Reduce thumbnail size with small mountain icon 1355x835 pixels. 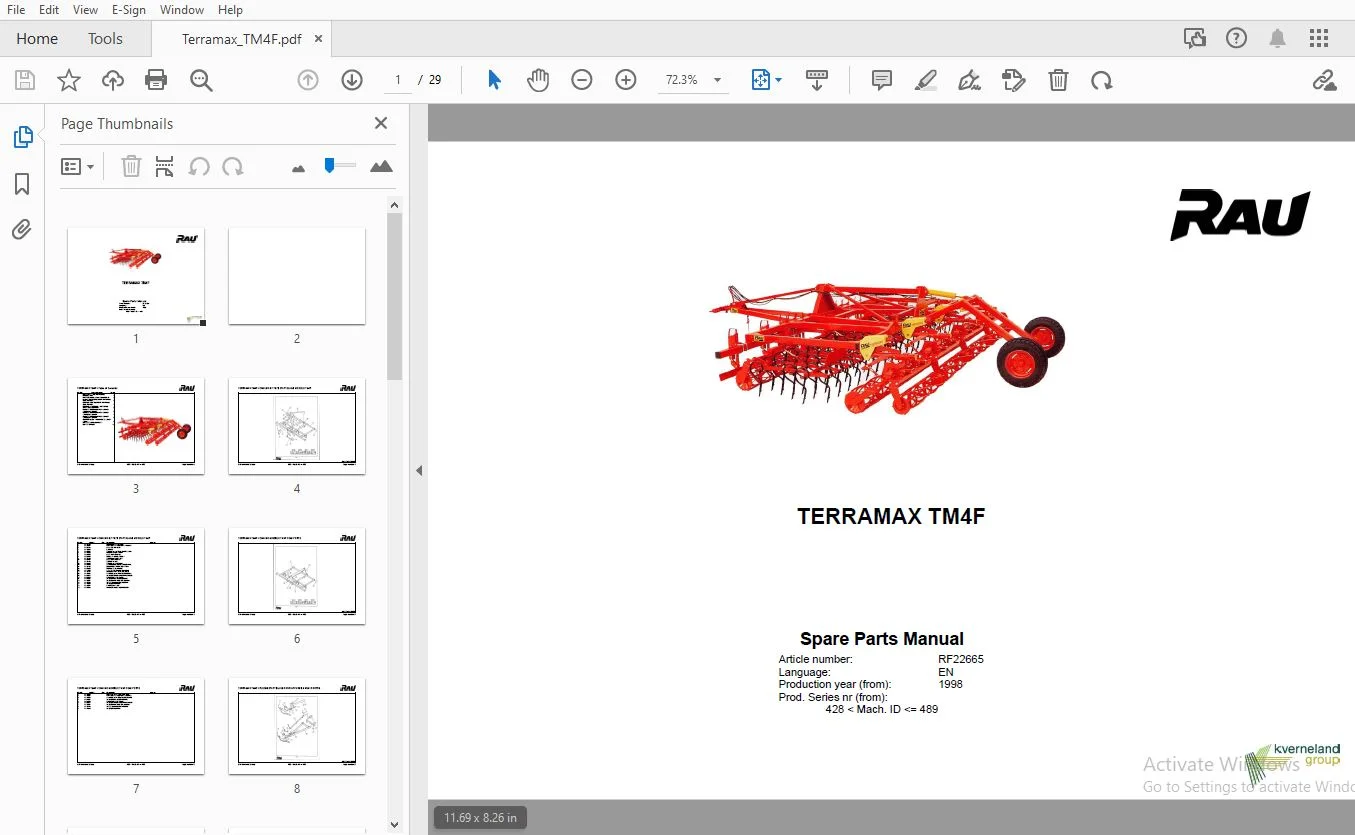coord(298,168)
